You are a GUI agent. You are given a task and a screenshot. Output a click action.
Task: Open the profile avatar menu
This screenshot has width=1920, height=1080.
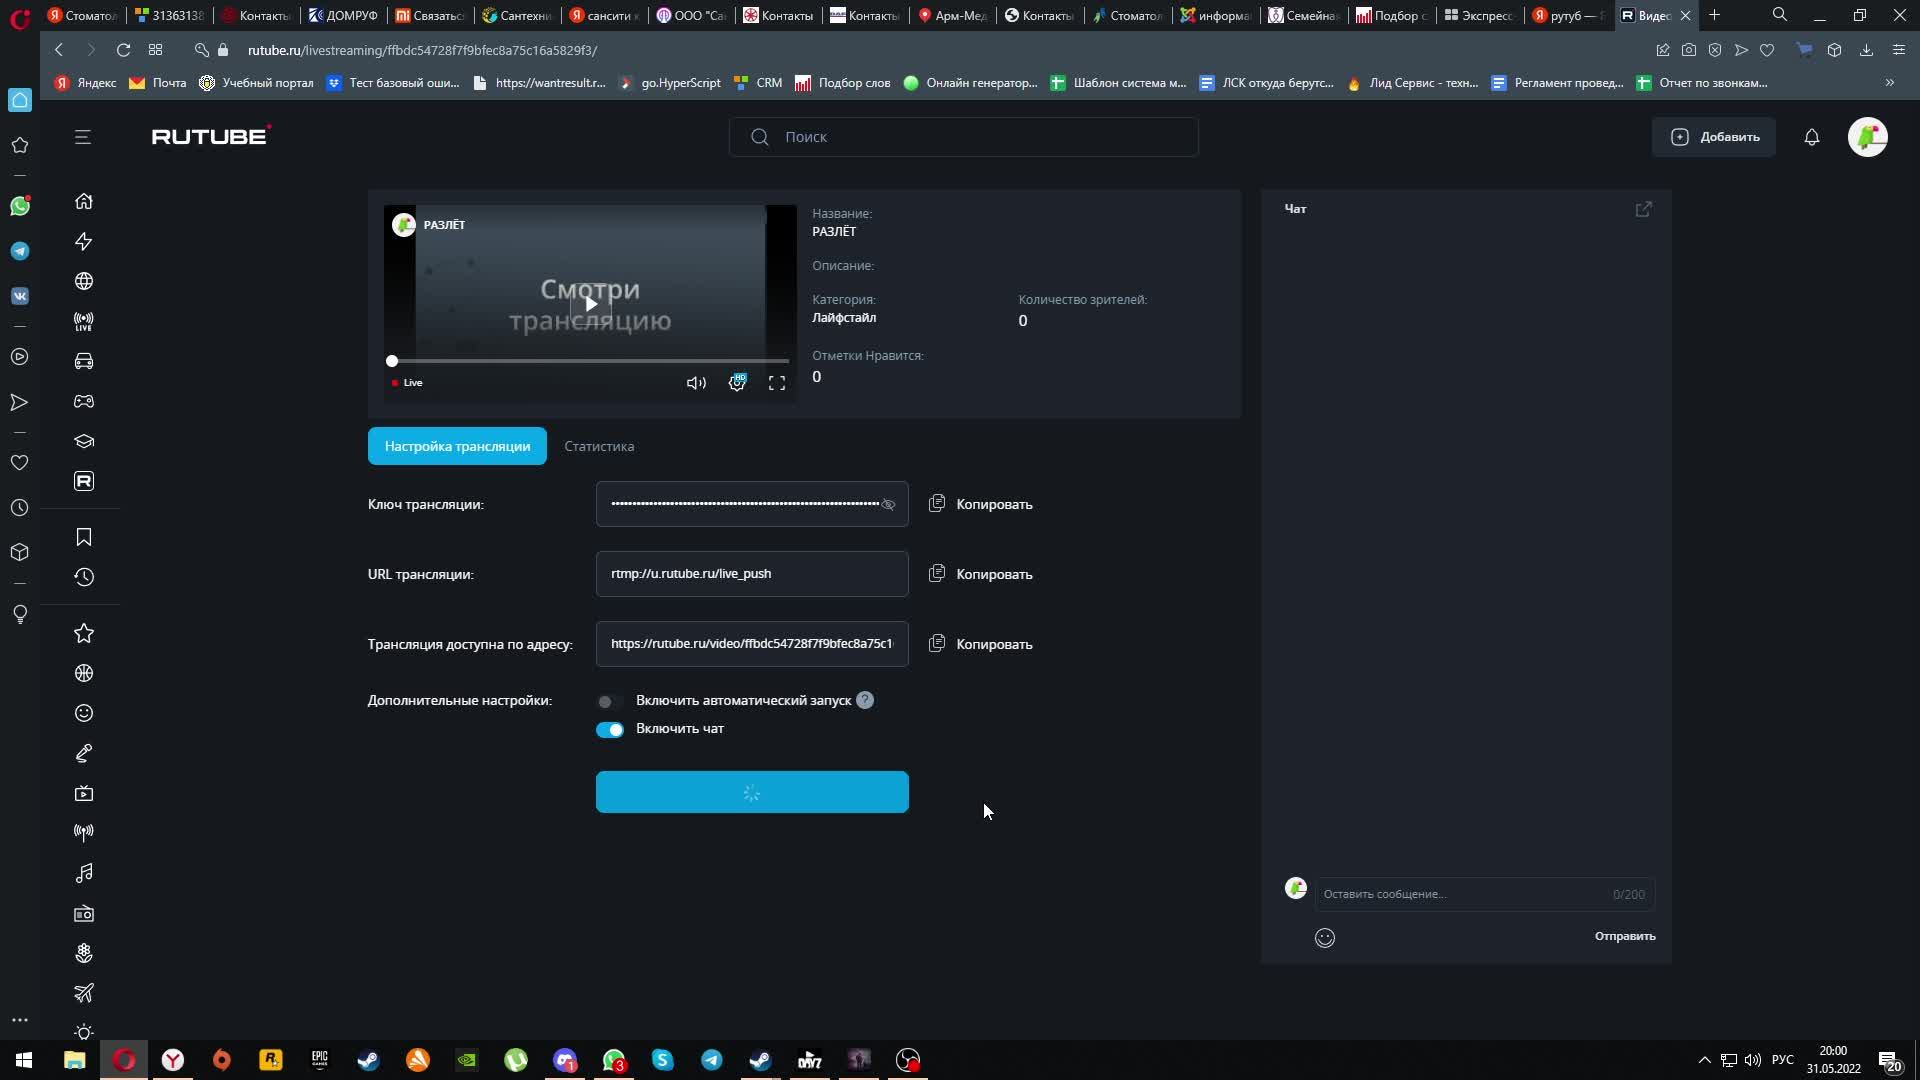[1867, 137]
